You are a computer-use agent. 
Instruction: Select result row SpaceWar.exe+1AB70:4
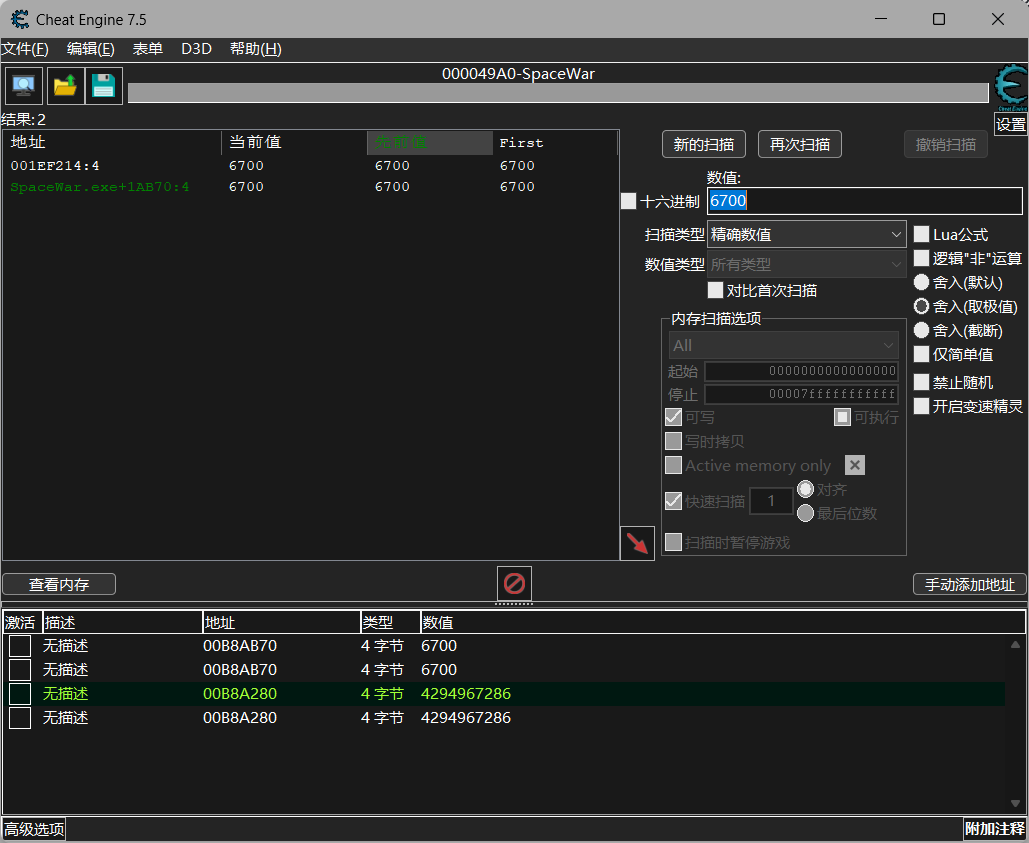[310, 186]
